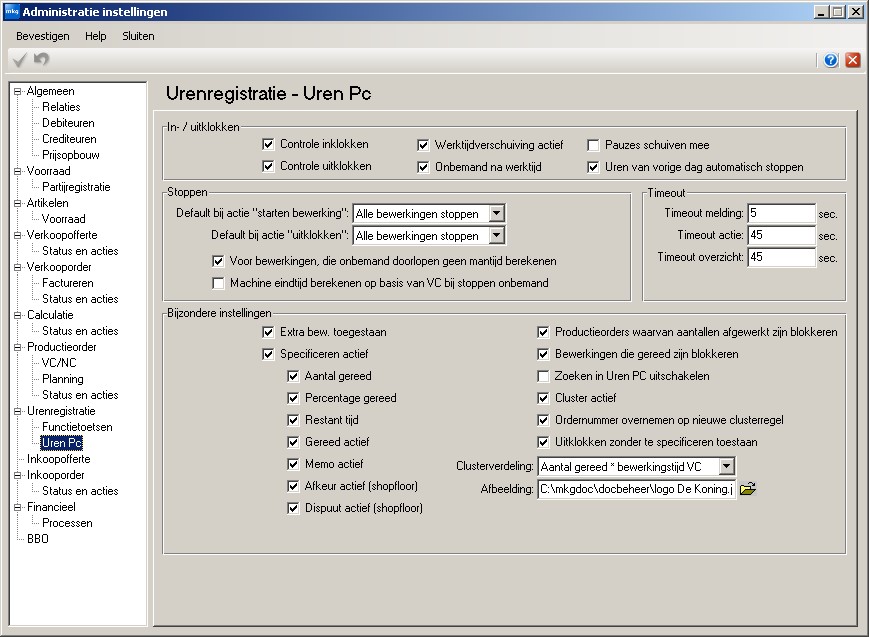Click the confirm checkmark toolbar icon
The image size is (869, 637).
(x=19, y=59)
